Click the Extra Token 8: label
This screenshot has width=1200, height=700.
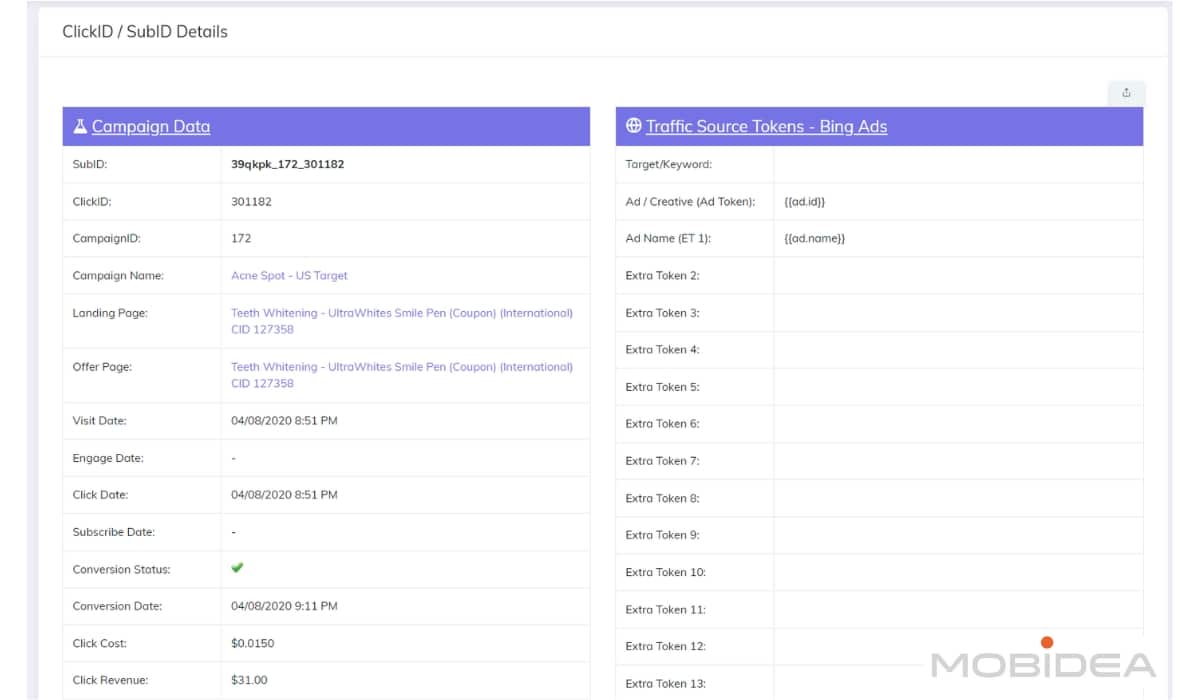coord(663,498)
